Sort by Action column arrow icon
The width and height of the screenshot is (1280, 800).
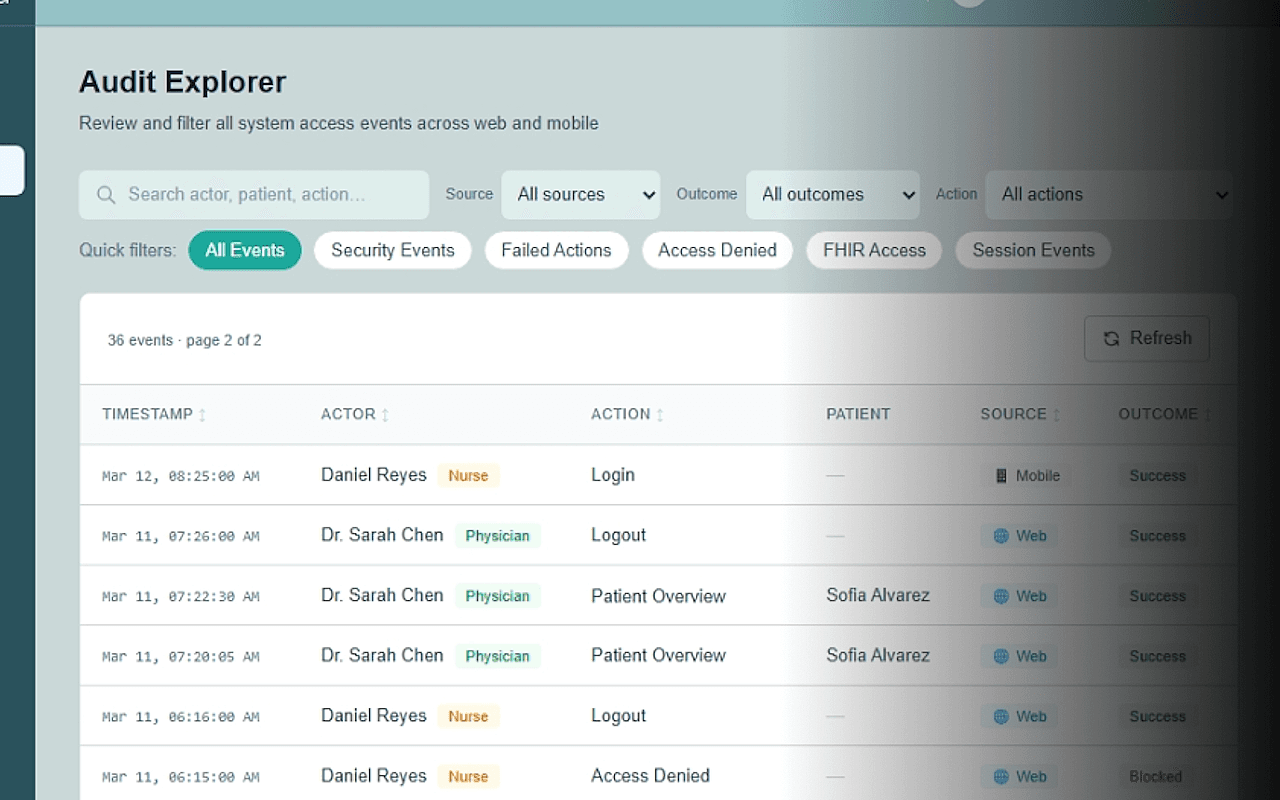coord(660,415)
